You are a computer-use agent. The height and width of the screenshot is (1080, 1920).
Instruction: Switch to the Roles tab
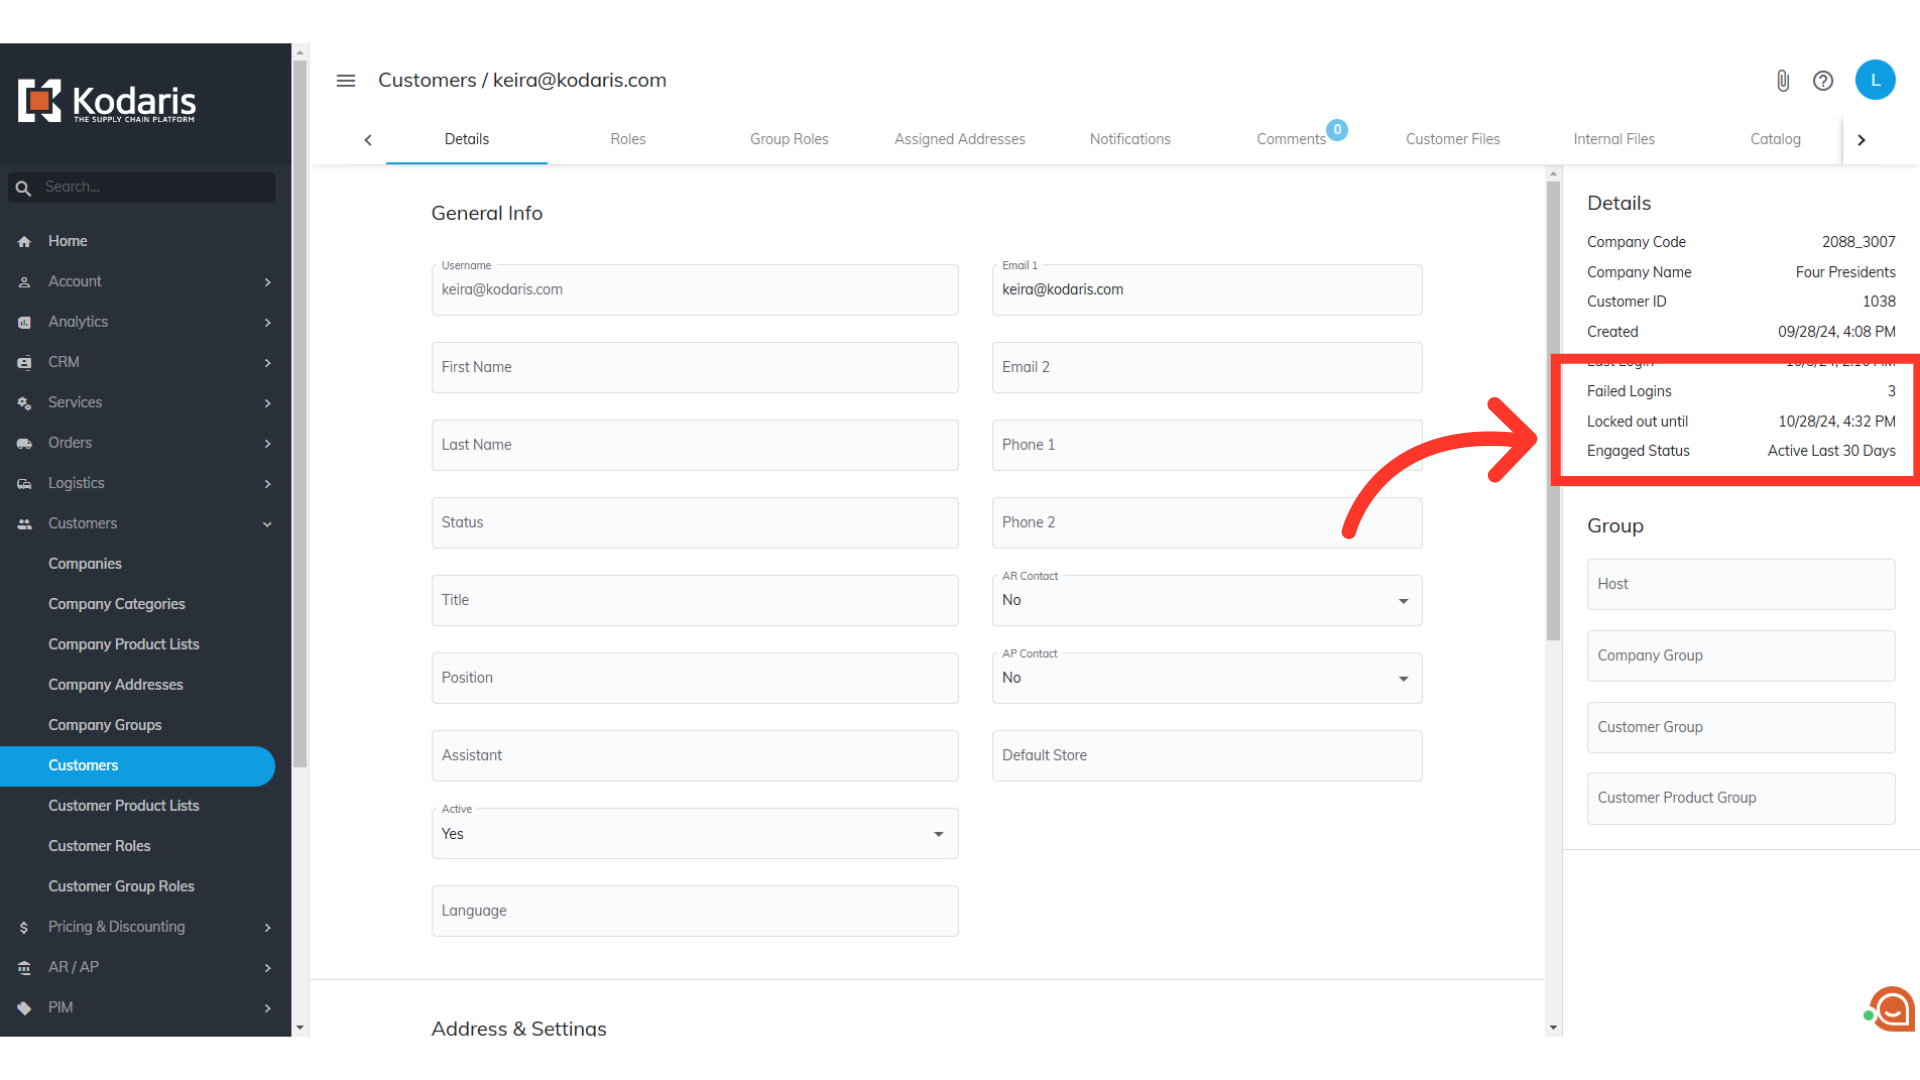pos(627,139)
